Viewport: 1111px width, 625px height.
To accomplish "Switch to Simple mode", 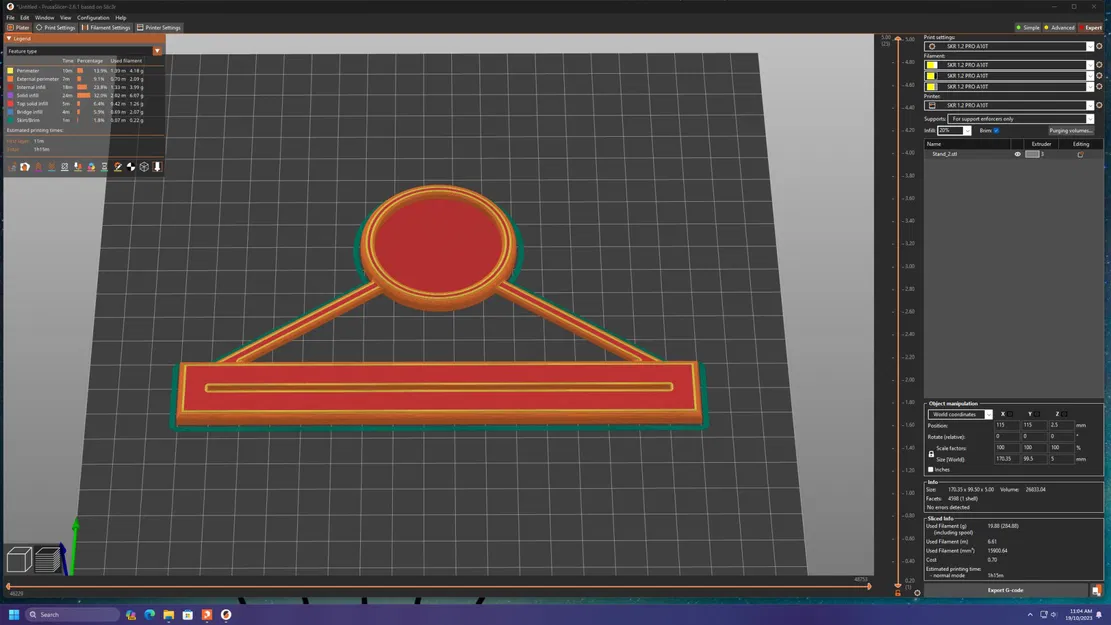I will (x=1027, y=28).
